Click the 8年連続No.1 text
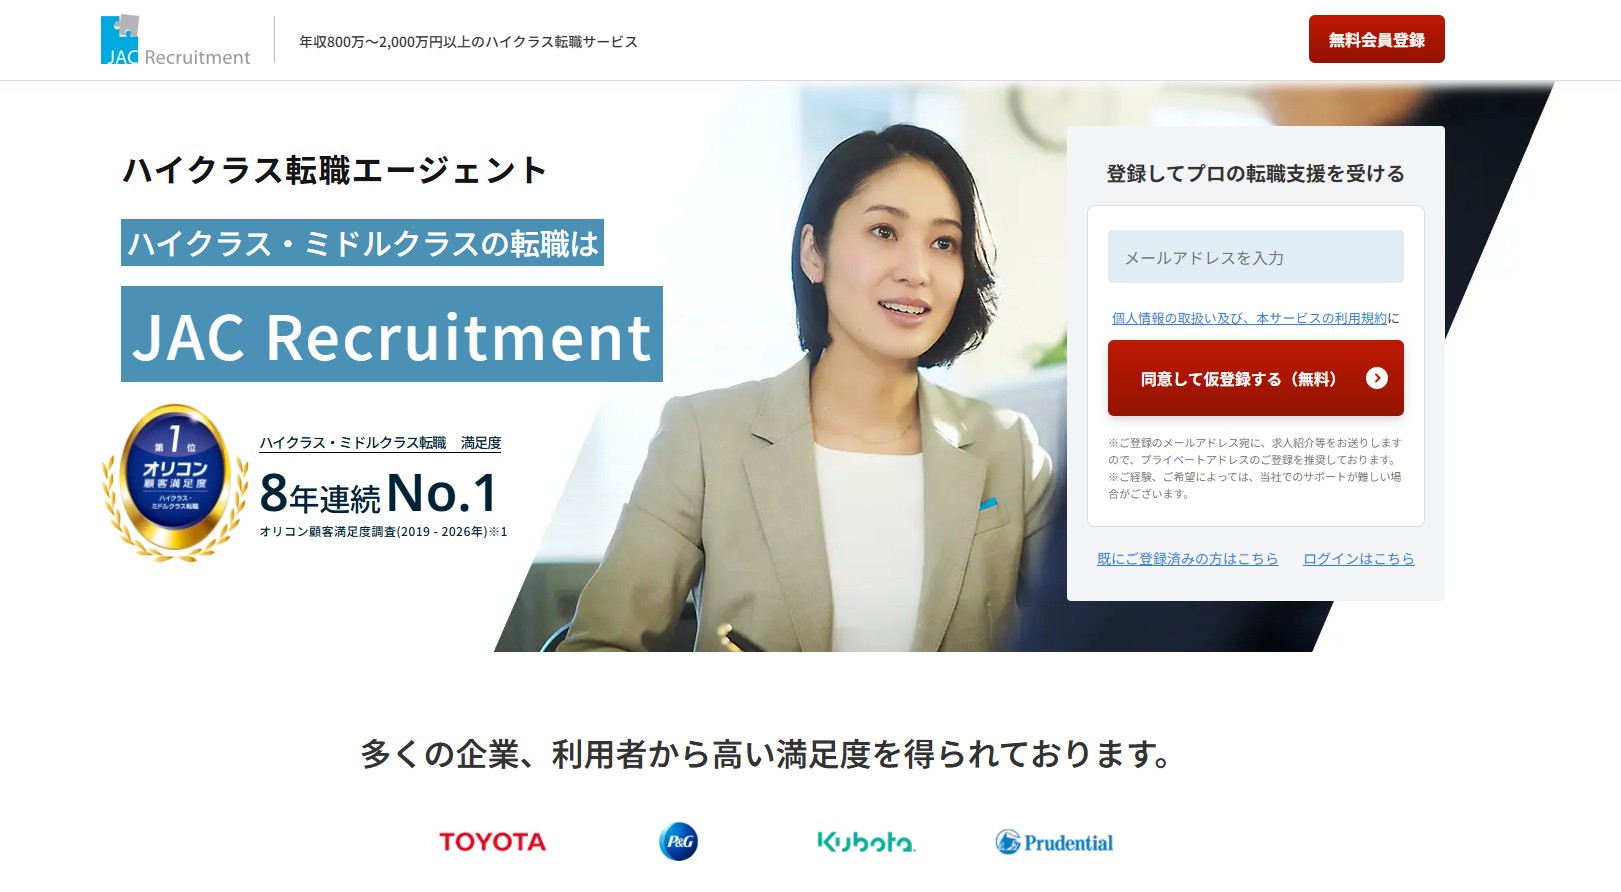Viewport: 1621px width, 892px height. point(378,493)
